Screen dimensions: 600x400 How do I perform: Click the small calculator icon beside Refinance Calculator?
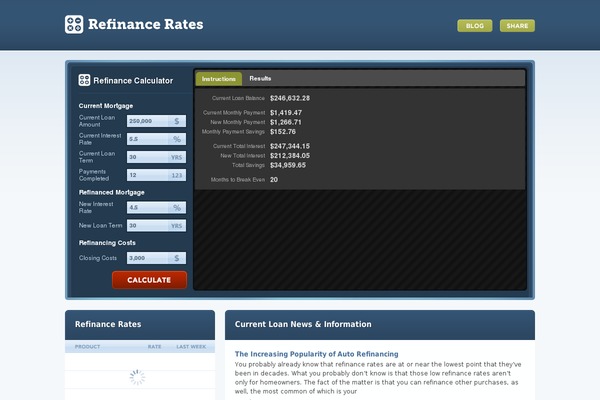pos(84,80)
